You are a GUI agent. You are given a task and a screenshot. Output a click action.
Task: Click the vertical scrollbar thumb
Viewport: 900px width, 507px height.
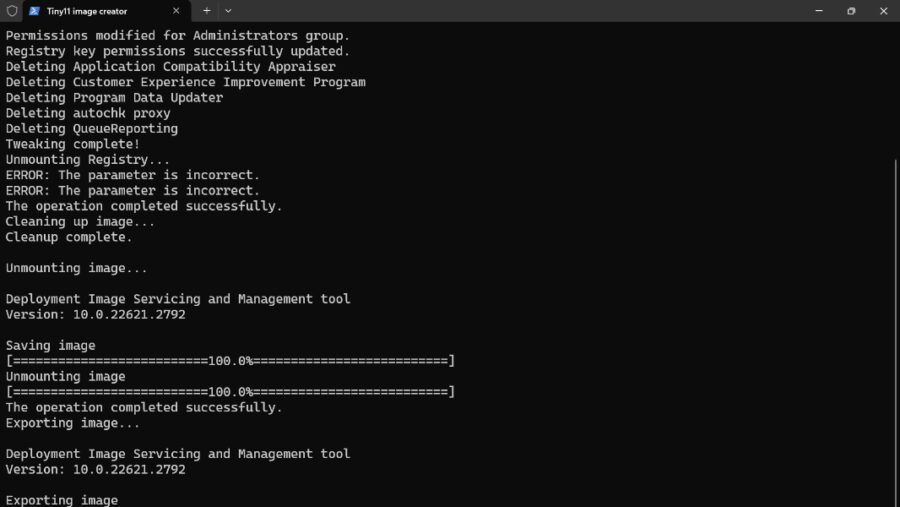pyautogui.click(x=894, y=330)
